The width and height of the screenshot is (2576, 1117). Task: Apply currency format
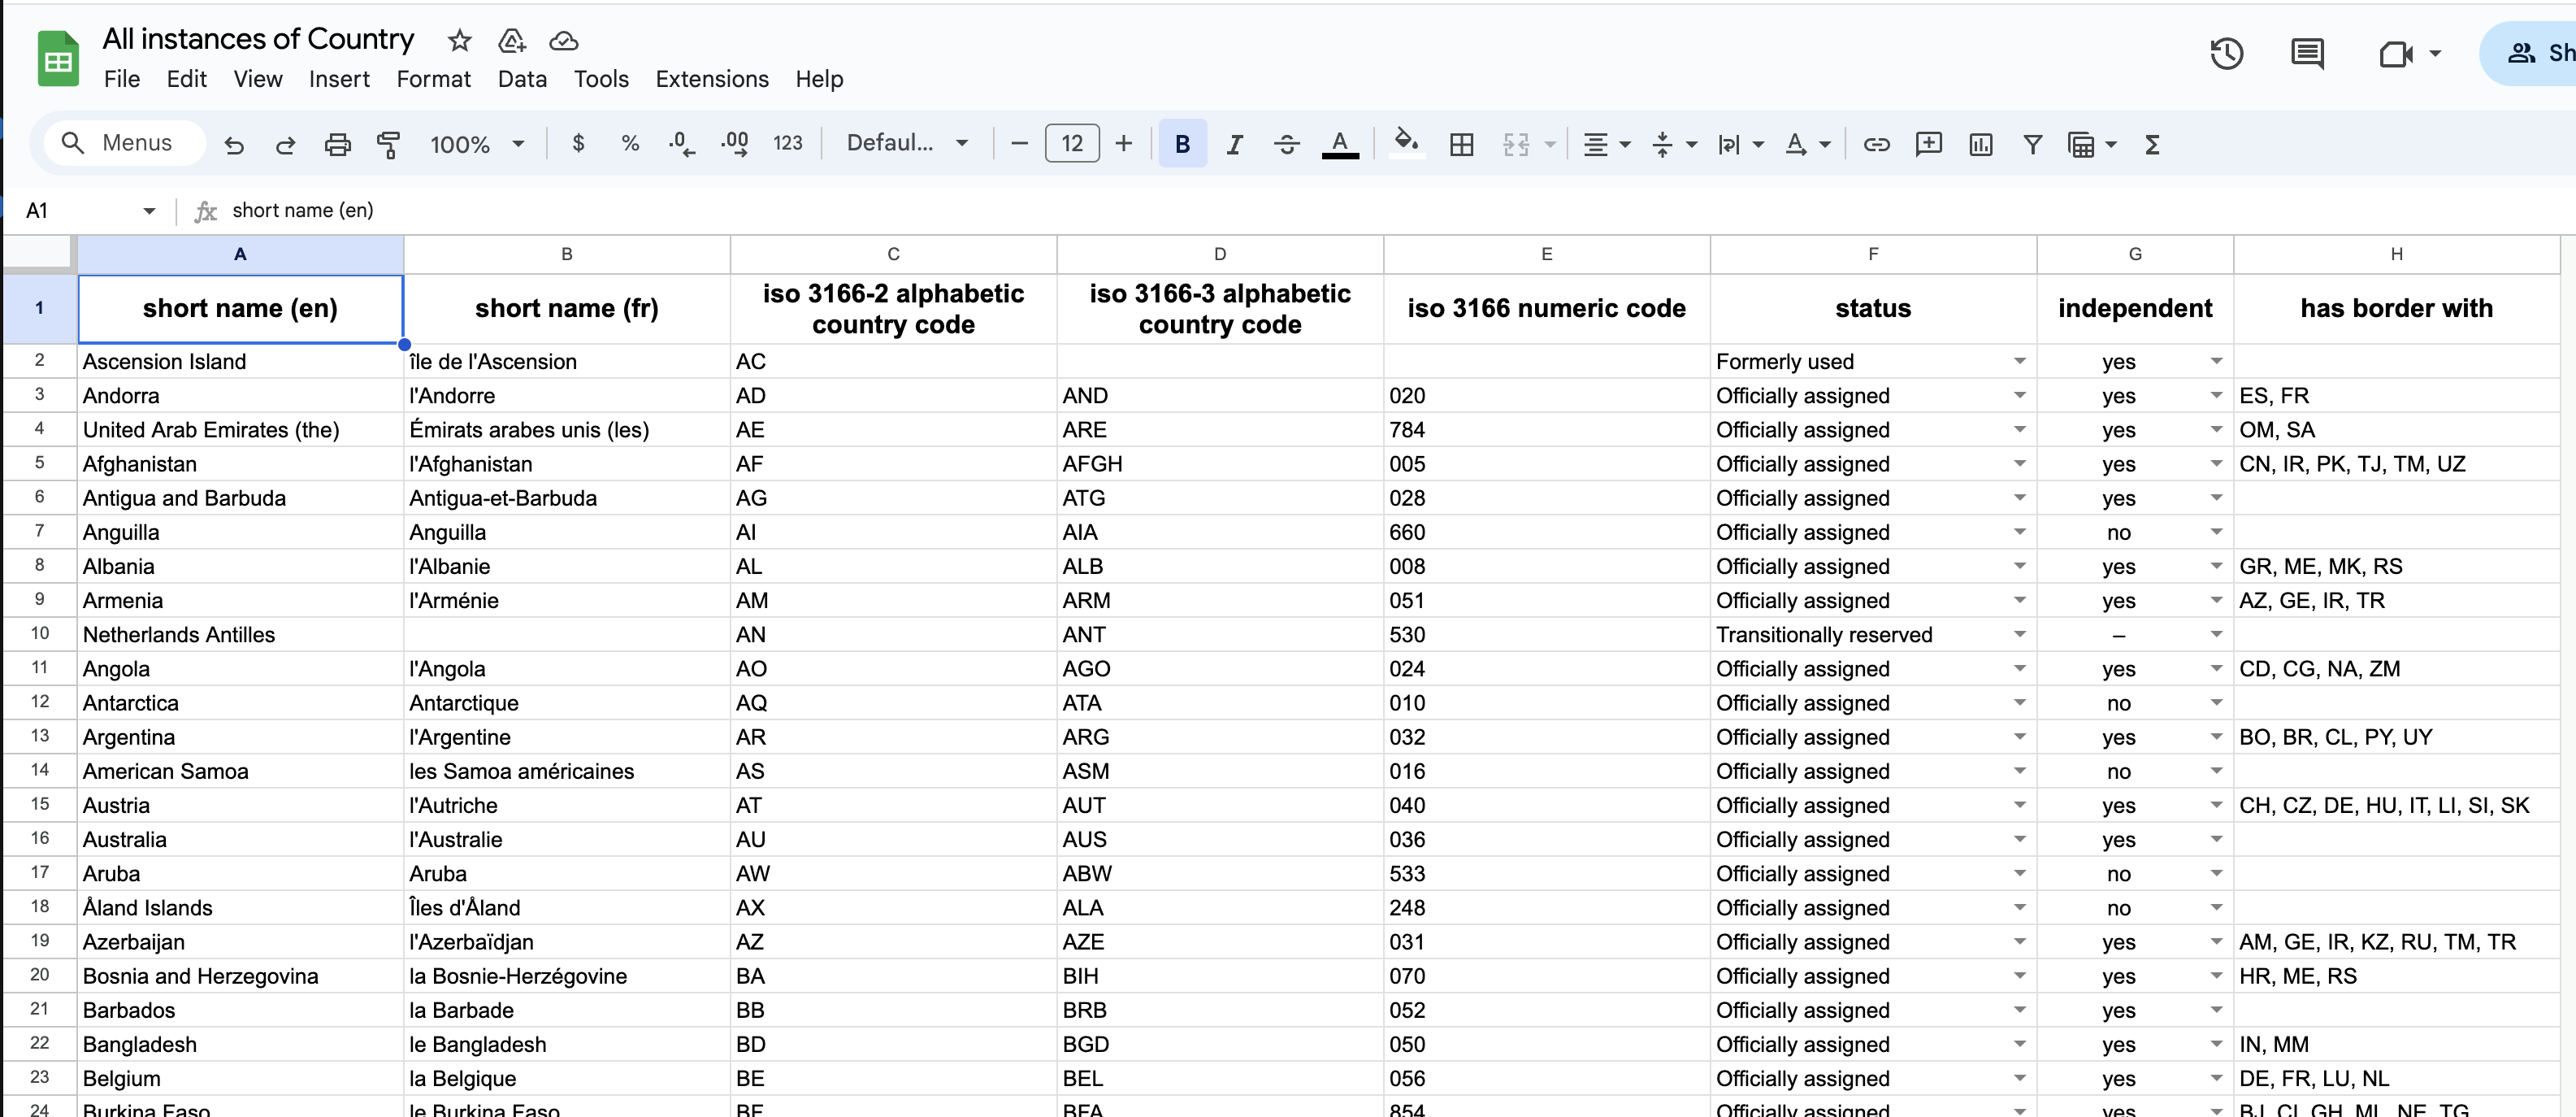578,144
